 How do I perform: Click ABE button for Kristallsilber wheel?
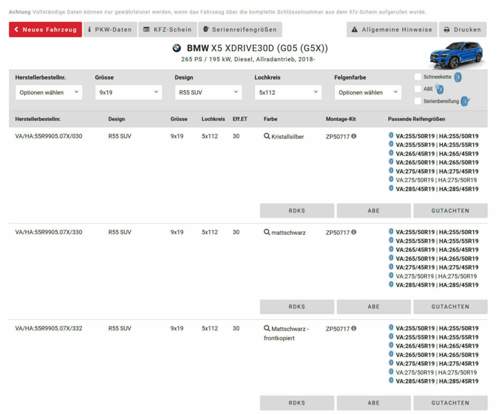tap(374, 211)
